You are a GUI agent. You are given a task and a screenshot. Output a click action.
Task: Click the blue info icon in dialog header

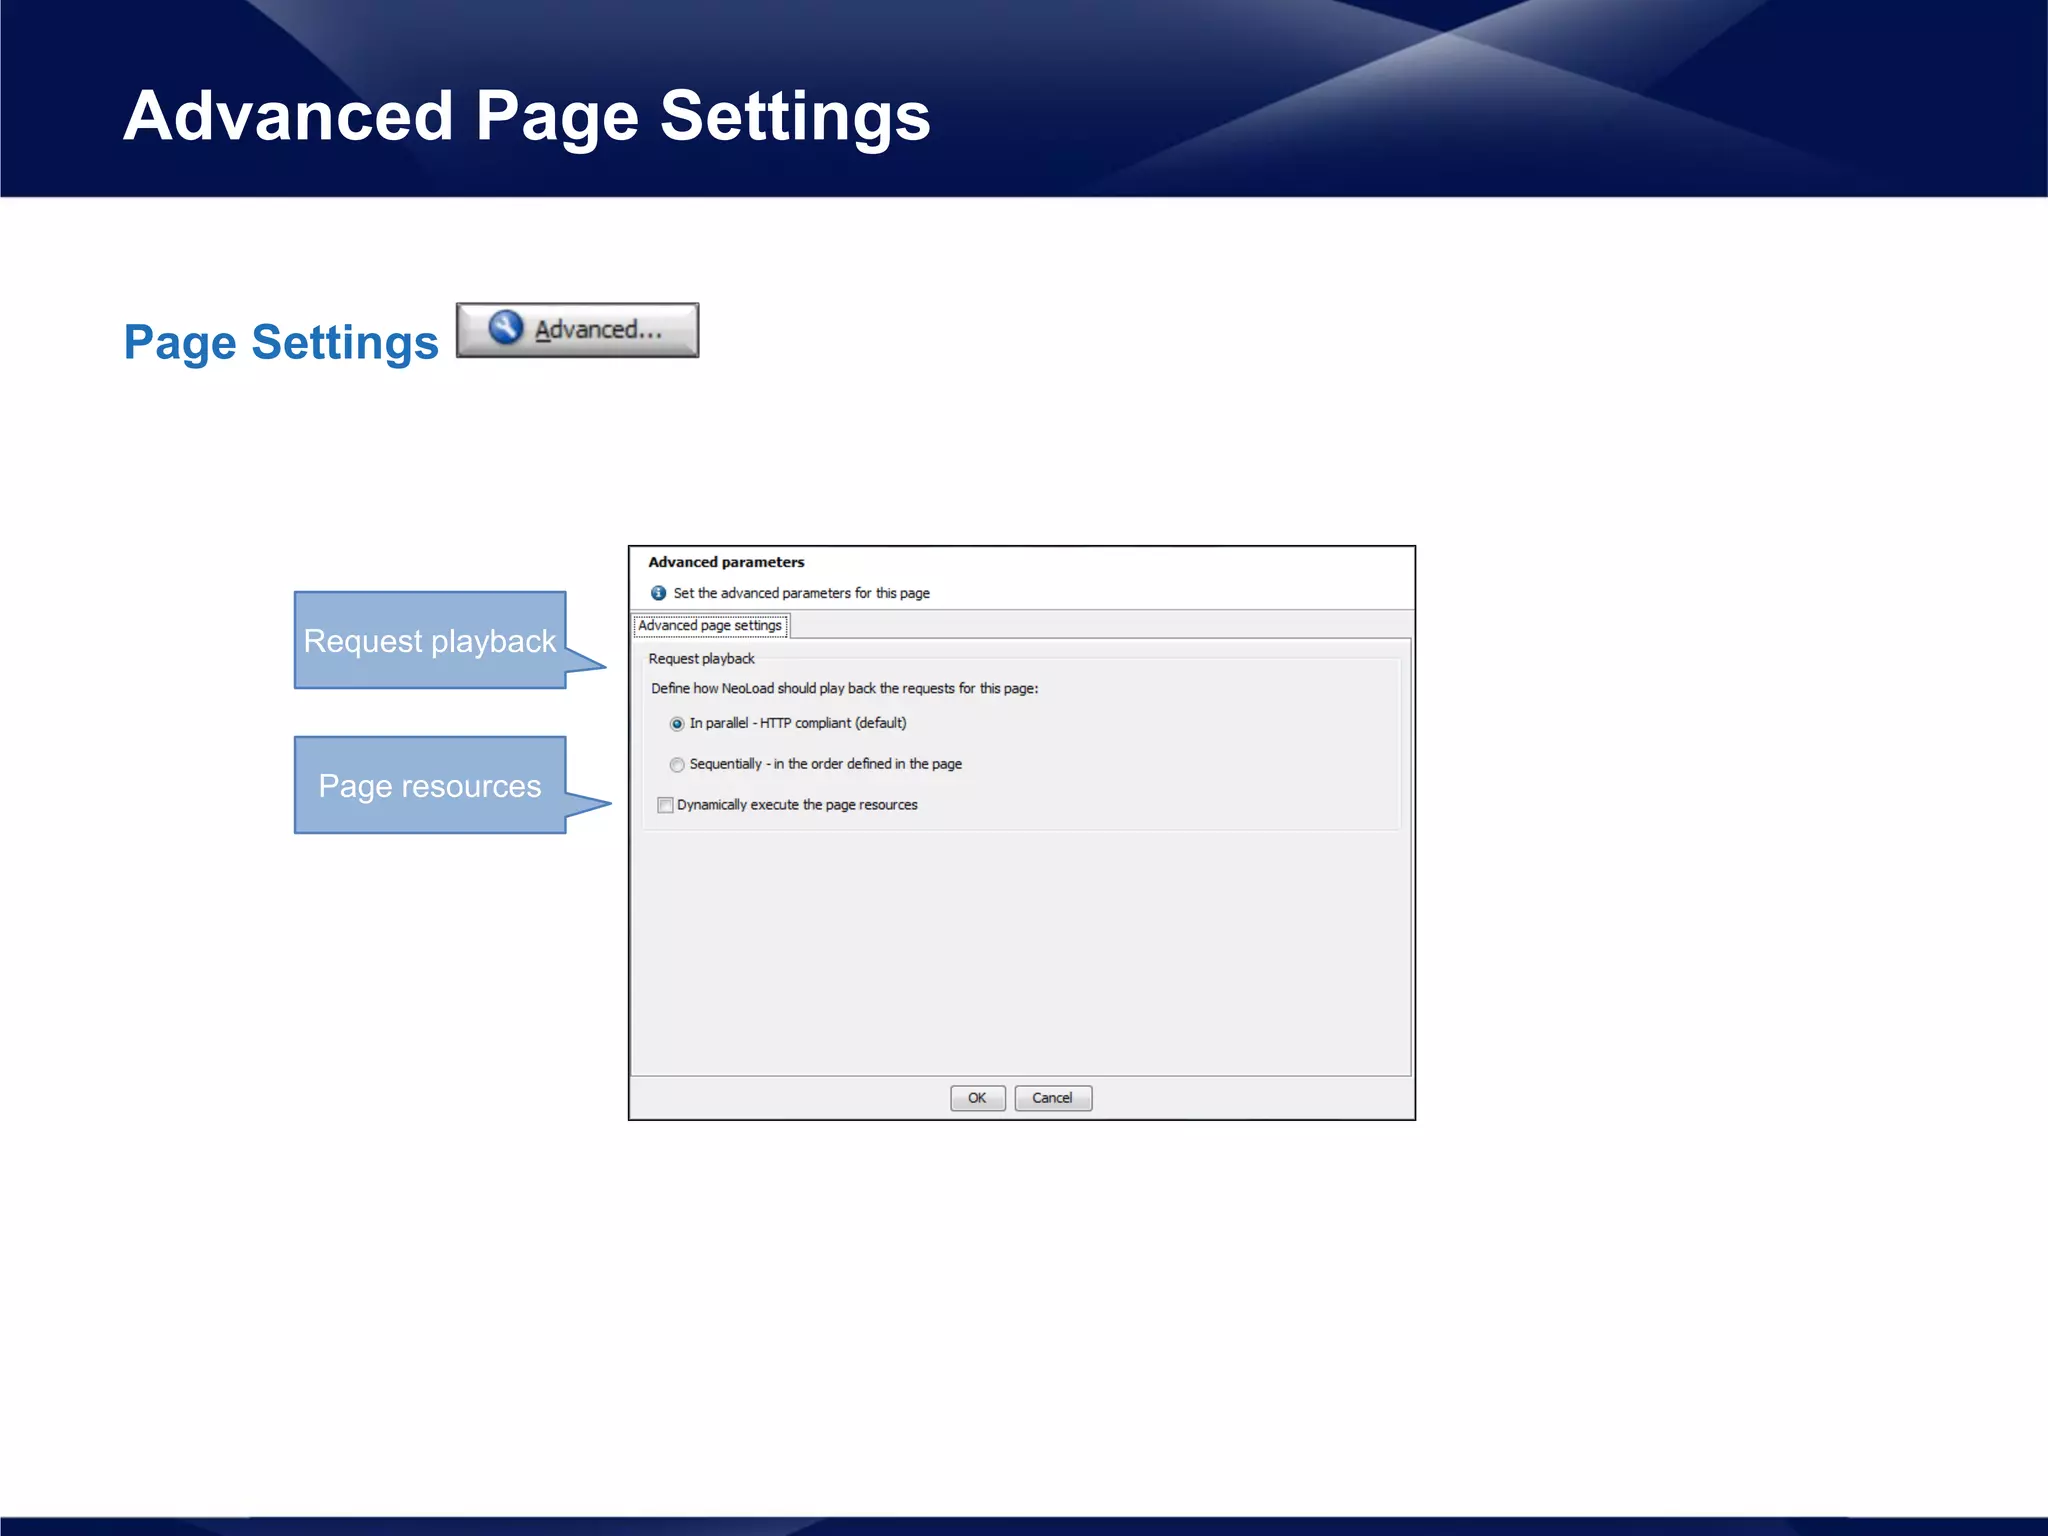pyautogui.click(x=658, y=593)
